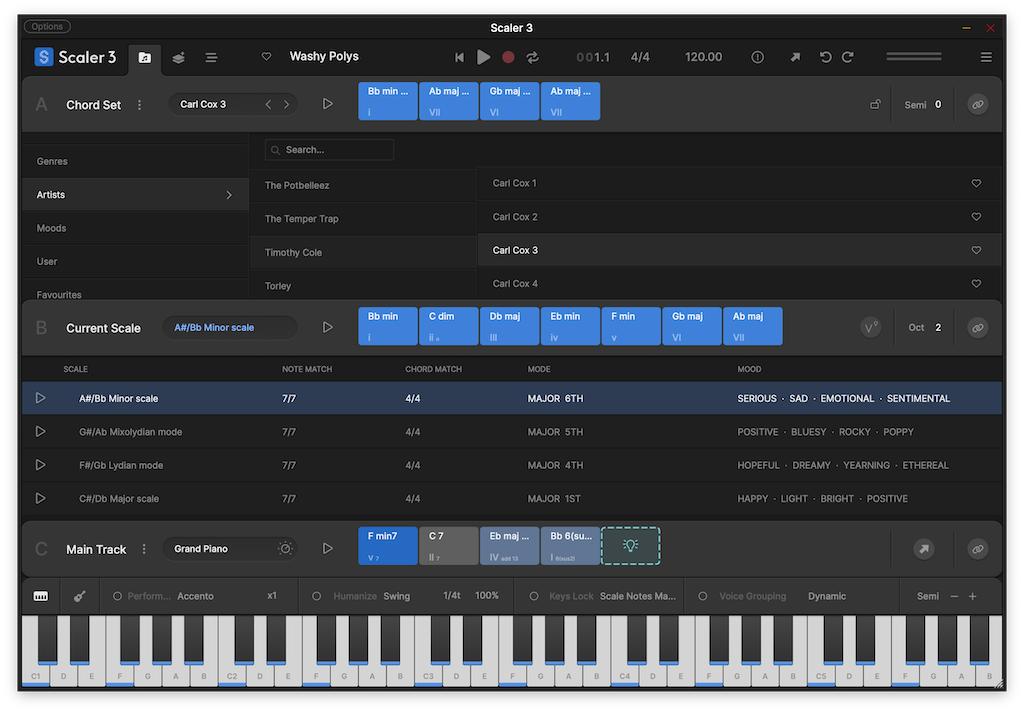Open Grand Piano instrument settings gear
This screenshot has width=1024, height=712.
pos(285,549)
